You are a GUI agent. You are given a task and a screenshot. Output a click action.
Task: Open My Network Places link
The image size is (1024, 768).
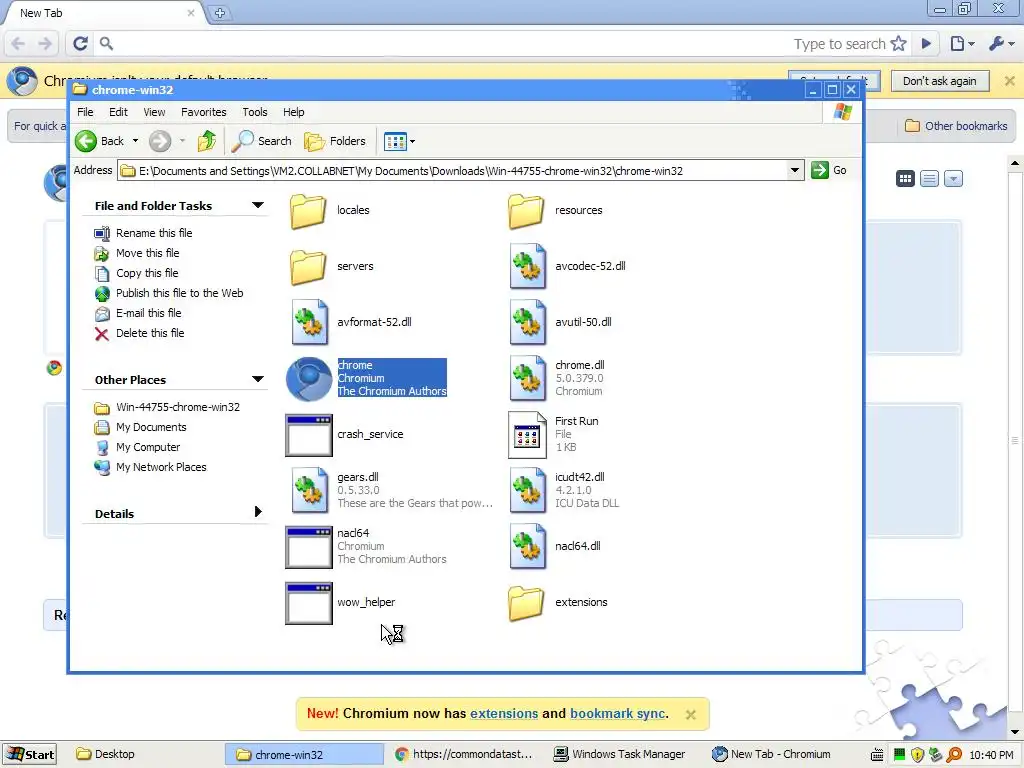pos(161,468)
